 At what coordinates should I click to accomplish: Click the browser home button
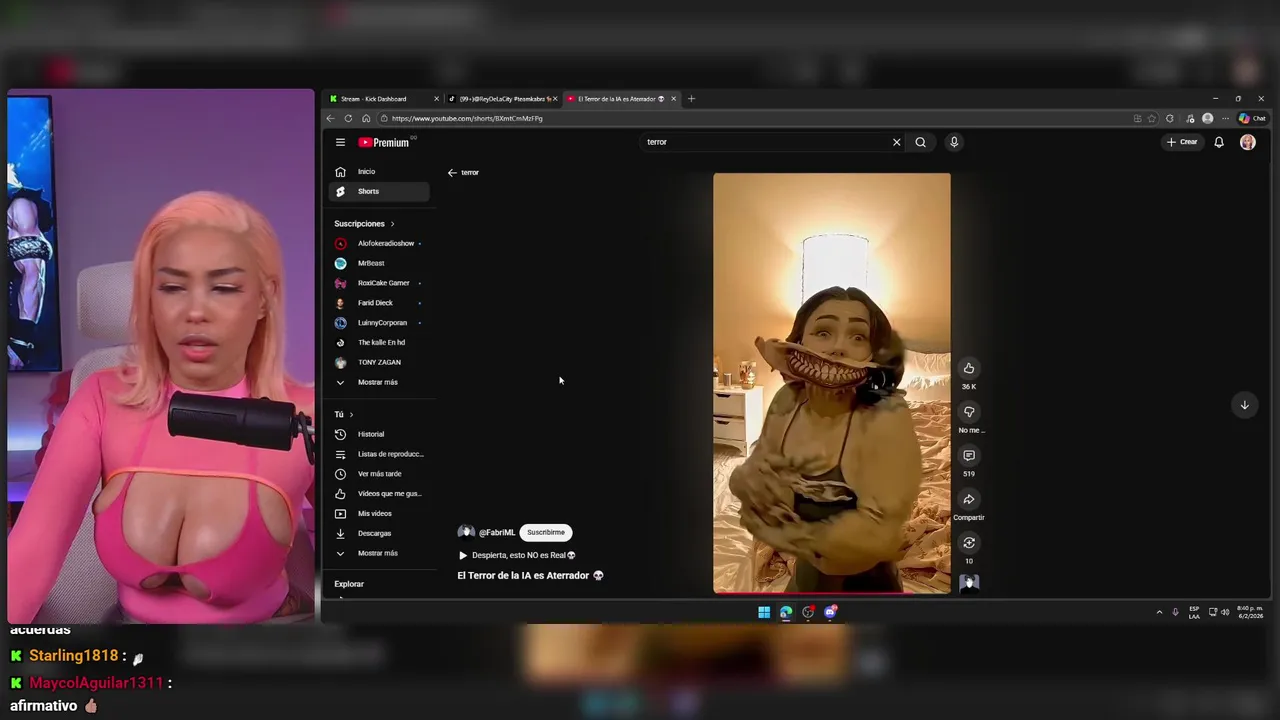click(366, 118)
